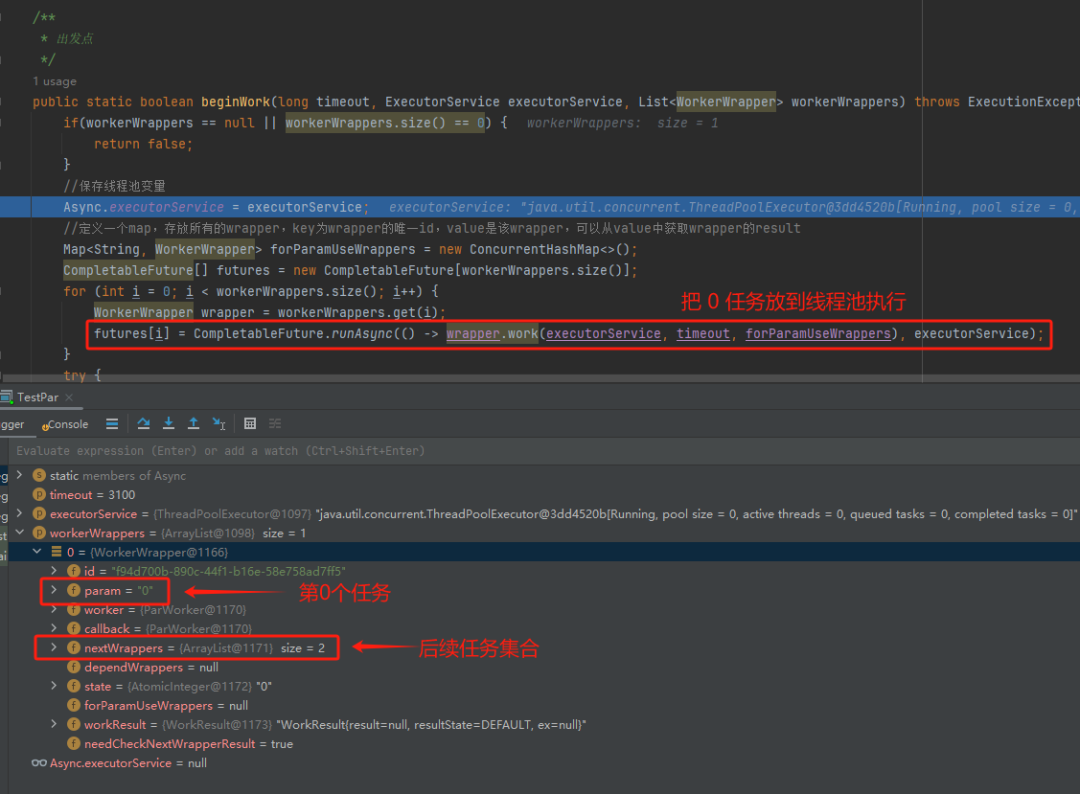Collapse the 0 = {WorkerWrapper@1166} node

point(37,552)
